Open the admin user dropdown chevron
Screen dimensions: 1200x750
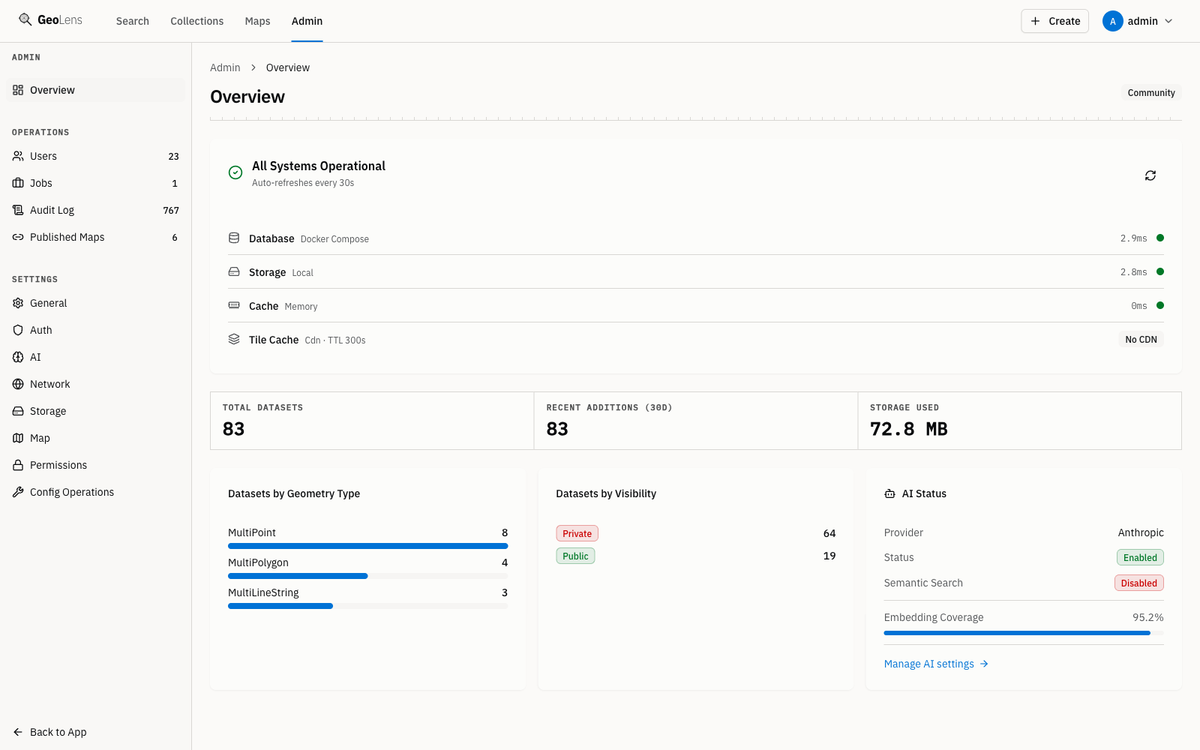[1168, 21]
